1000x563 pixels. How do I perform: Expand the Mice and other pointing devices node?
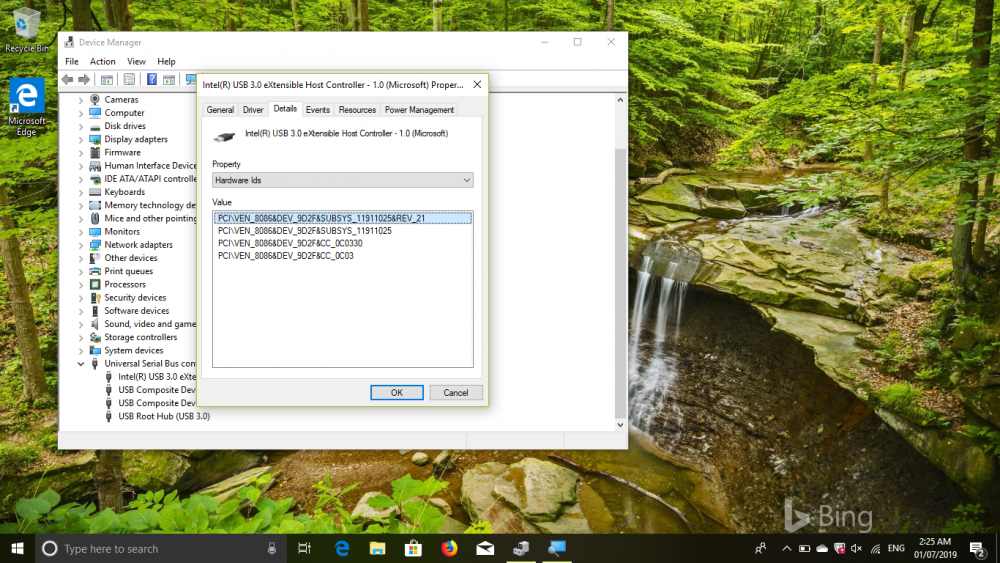[81, 219]
